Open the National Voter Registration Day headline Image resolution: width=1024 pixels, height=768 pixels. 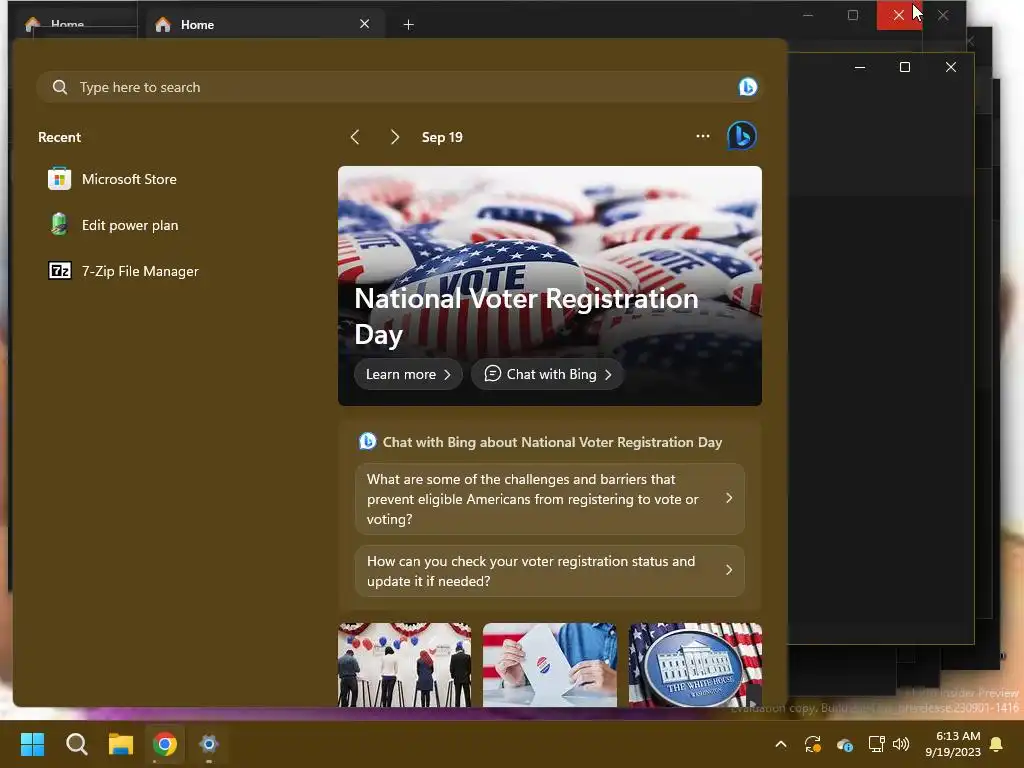click(526, 316)
